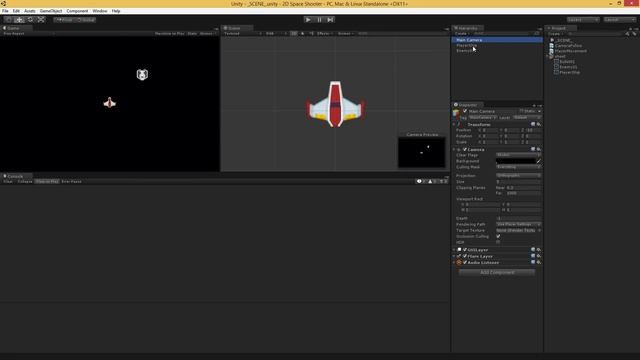Select the Move tool in toolbar

(x=19, y=20)
